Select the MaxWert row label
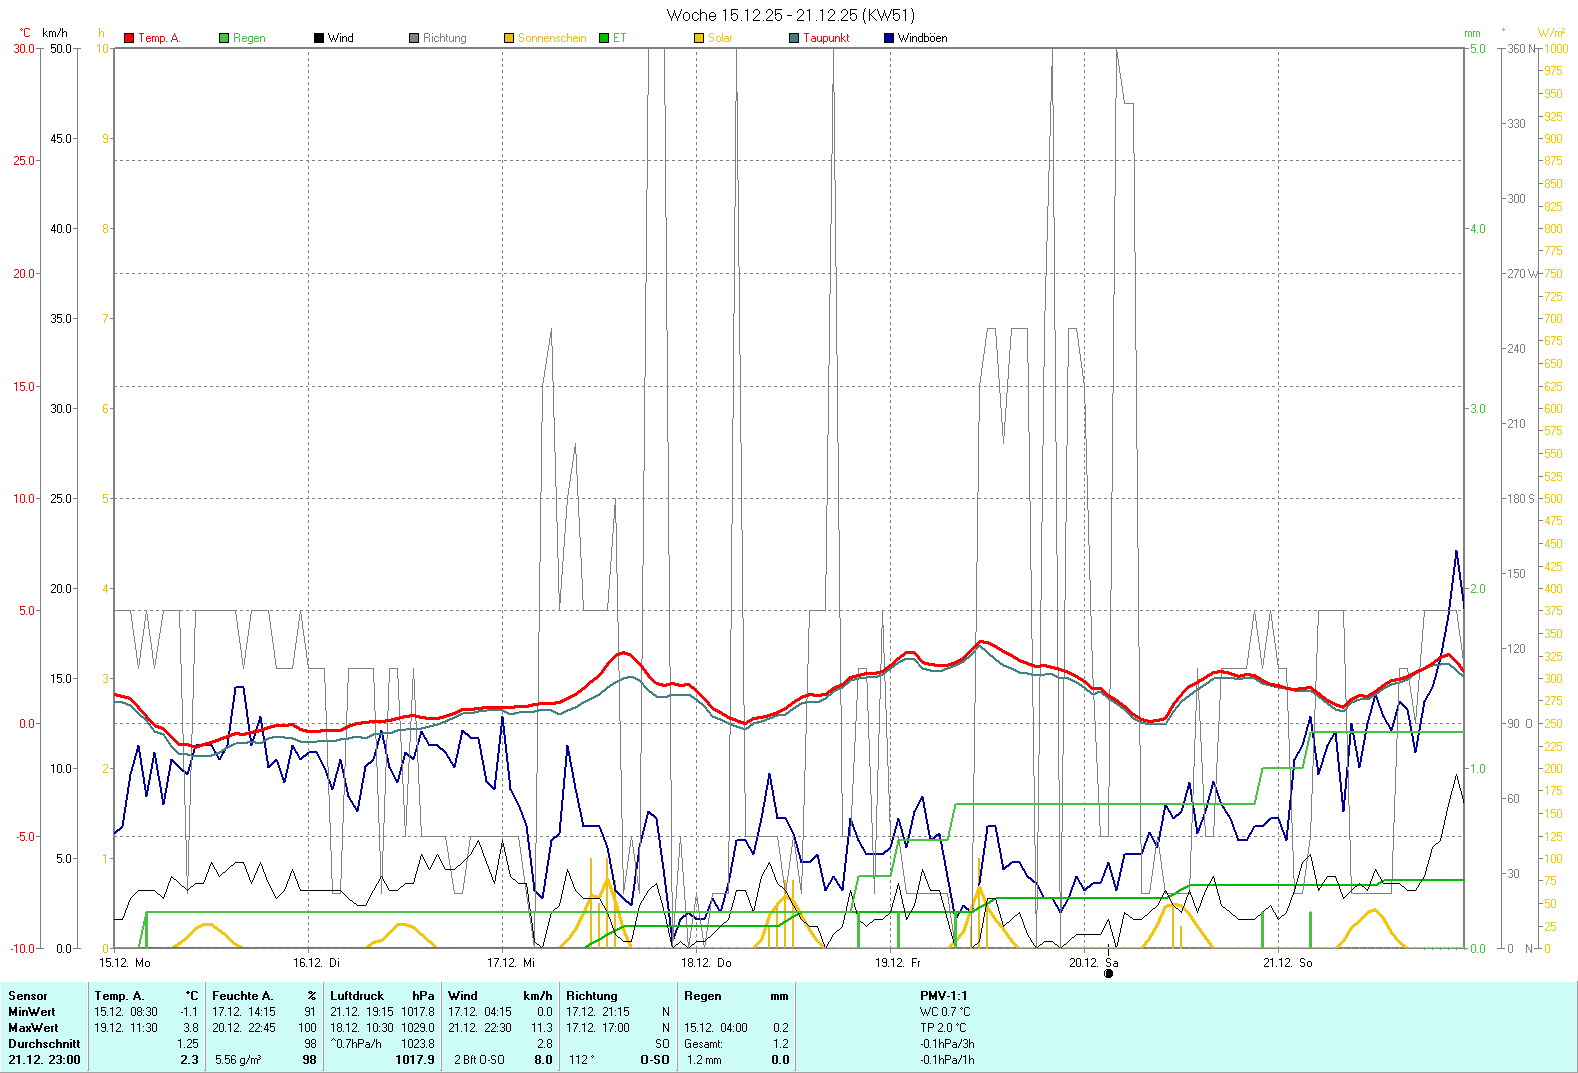This screenshot has width=1578, height=1073. [33, 1028]
